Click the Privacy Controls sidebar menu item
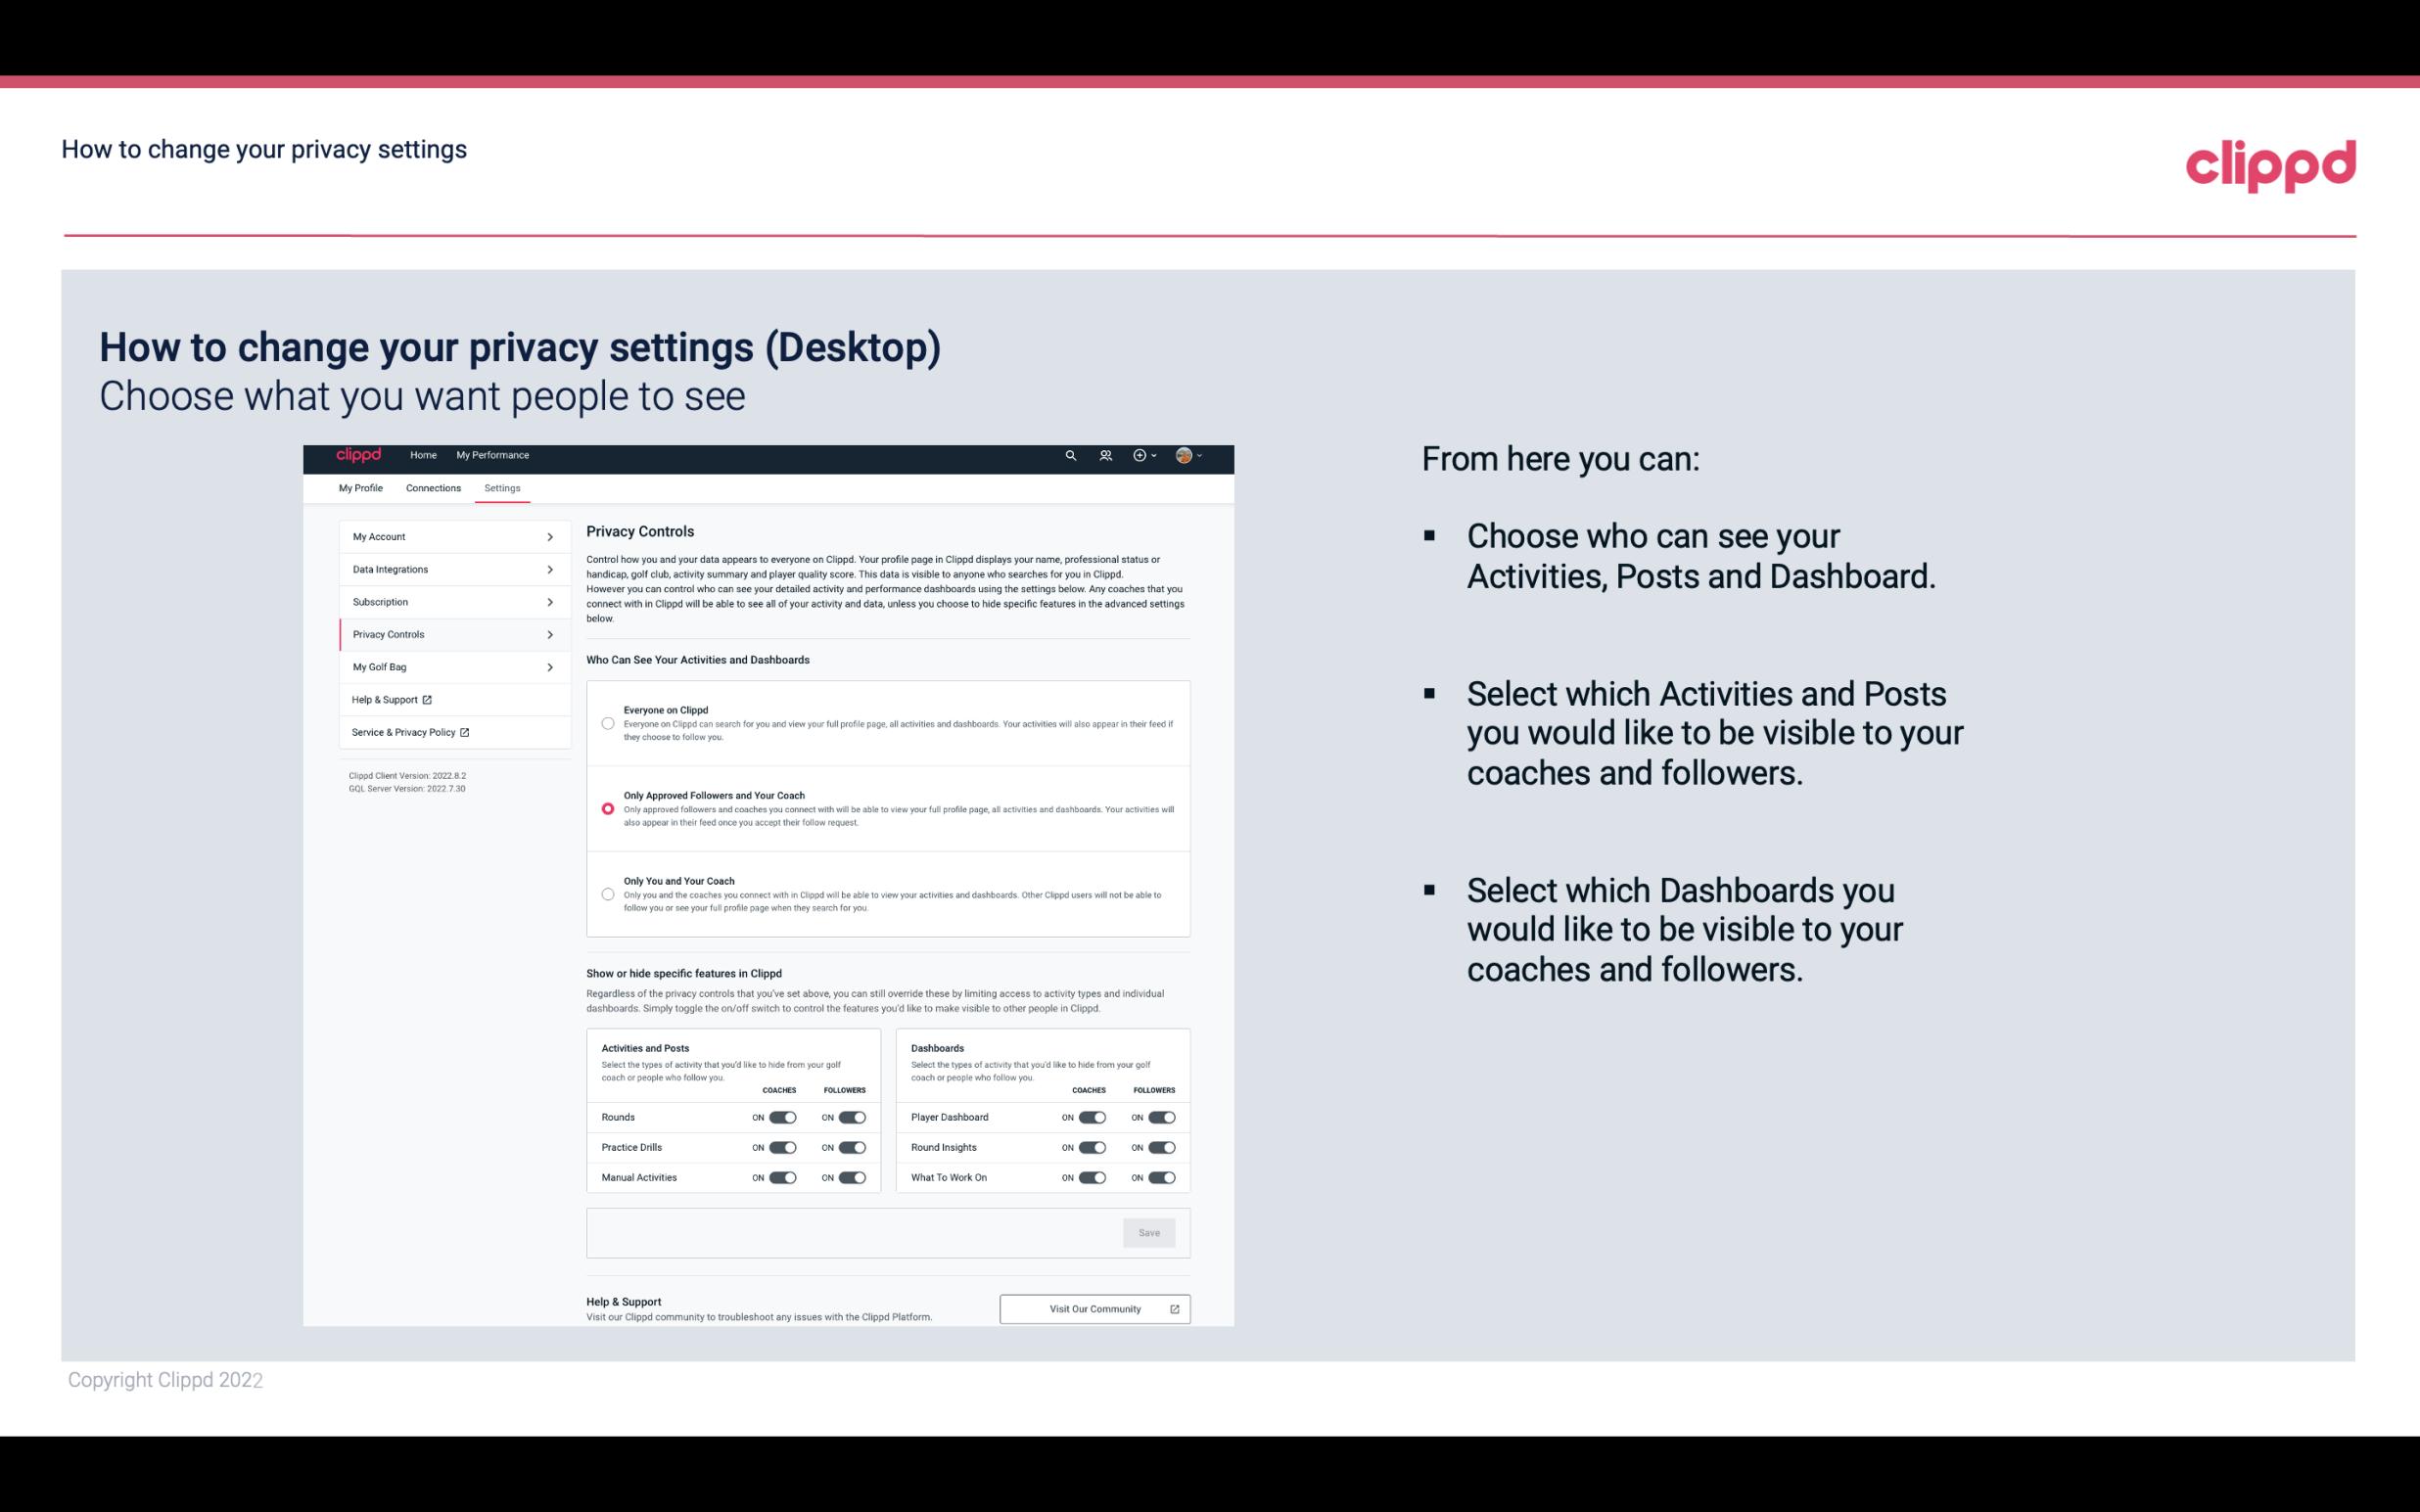 [x=446, y=634]
